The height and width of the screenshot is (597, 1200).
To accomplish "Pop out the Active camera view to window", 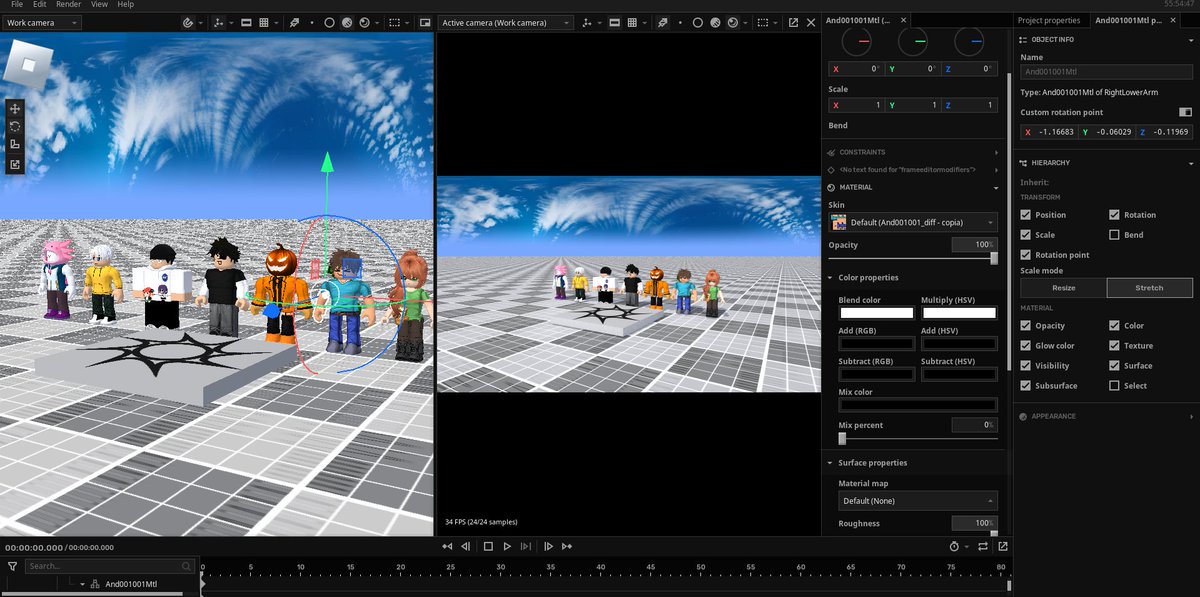I will [793, 22].
